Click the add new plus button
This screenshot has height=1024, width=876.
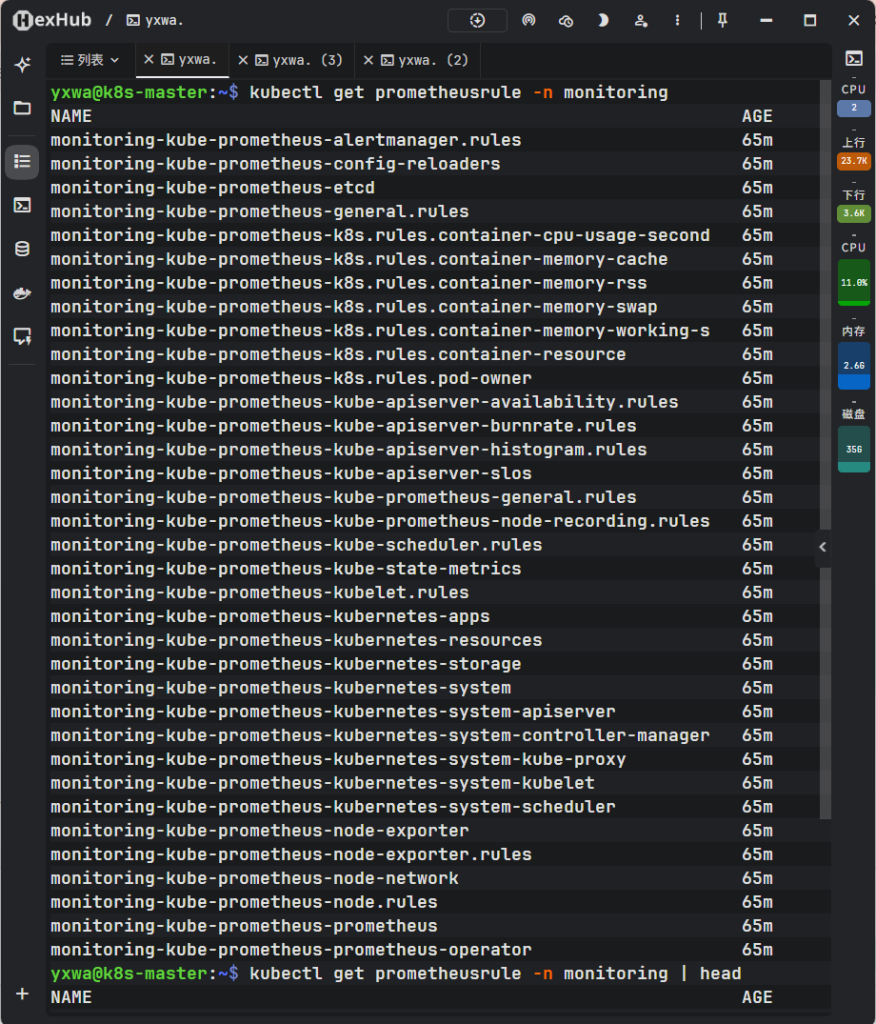tap(22, 994)
